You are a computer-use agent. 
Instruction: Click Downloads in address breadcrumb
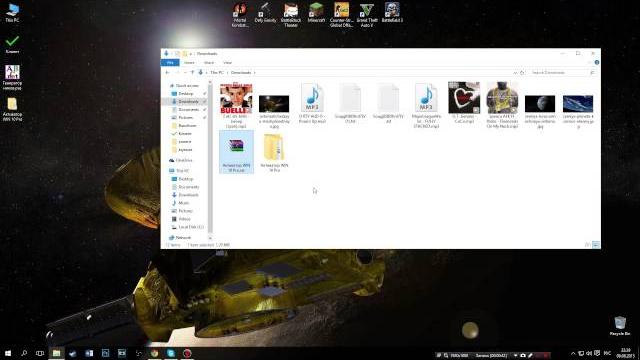click(x=241, y=73)
